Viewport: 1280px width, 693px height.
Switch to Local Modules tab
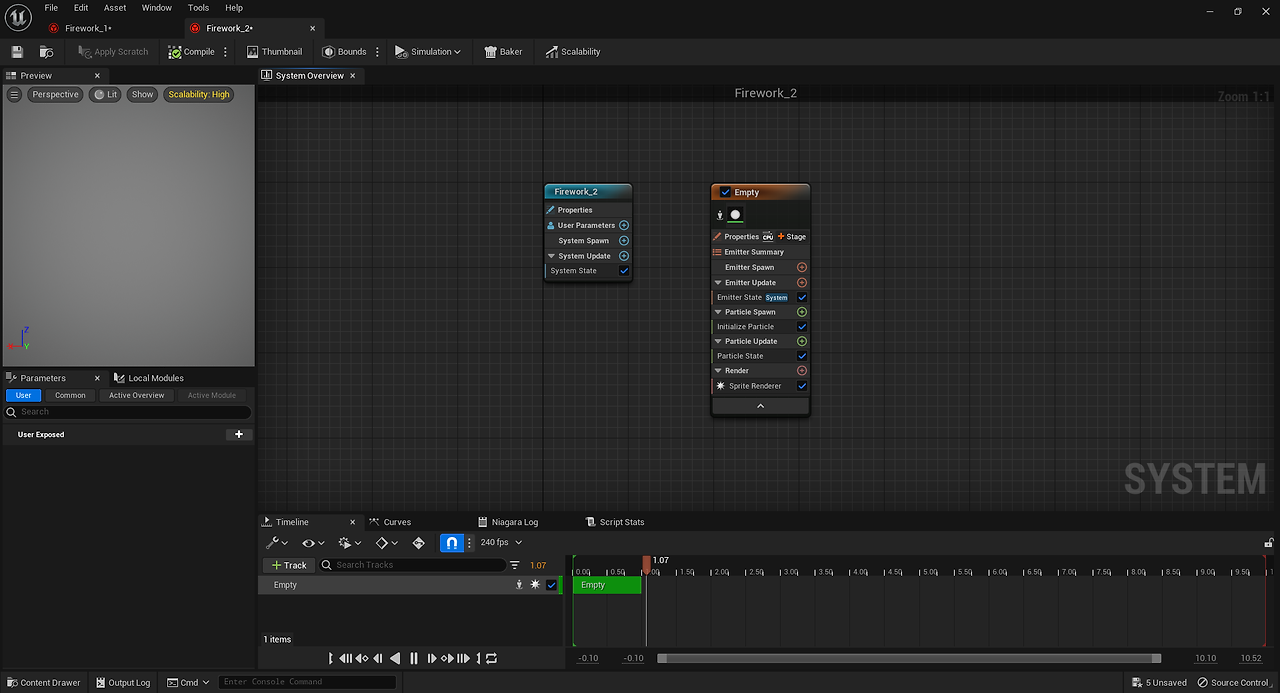tap(155, 378)
